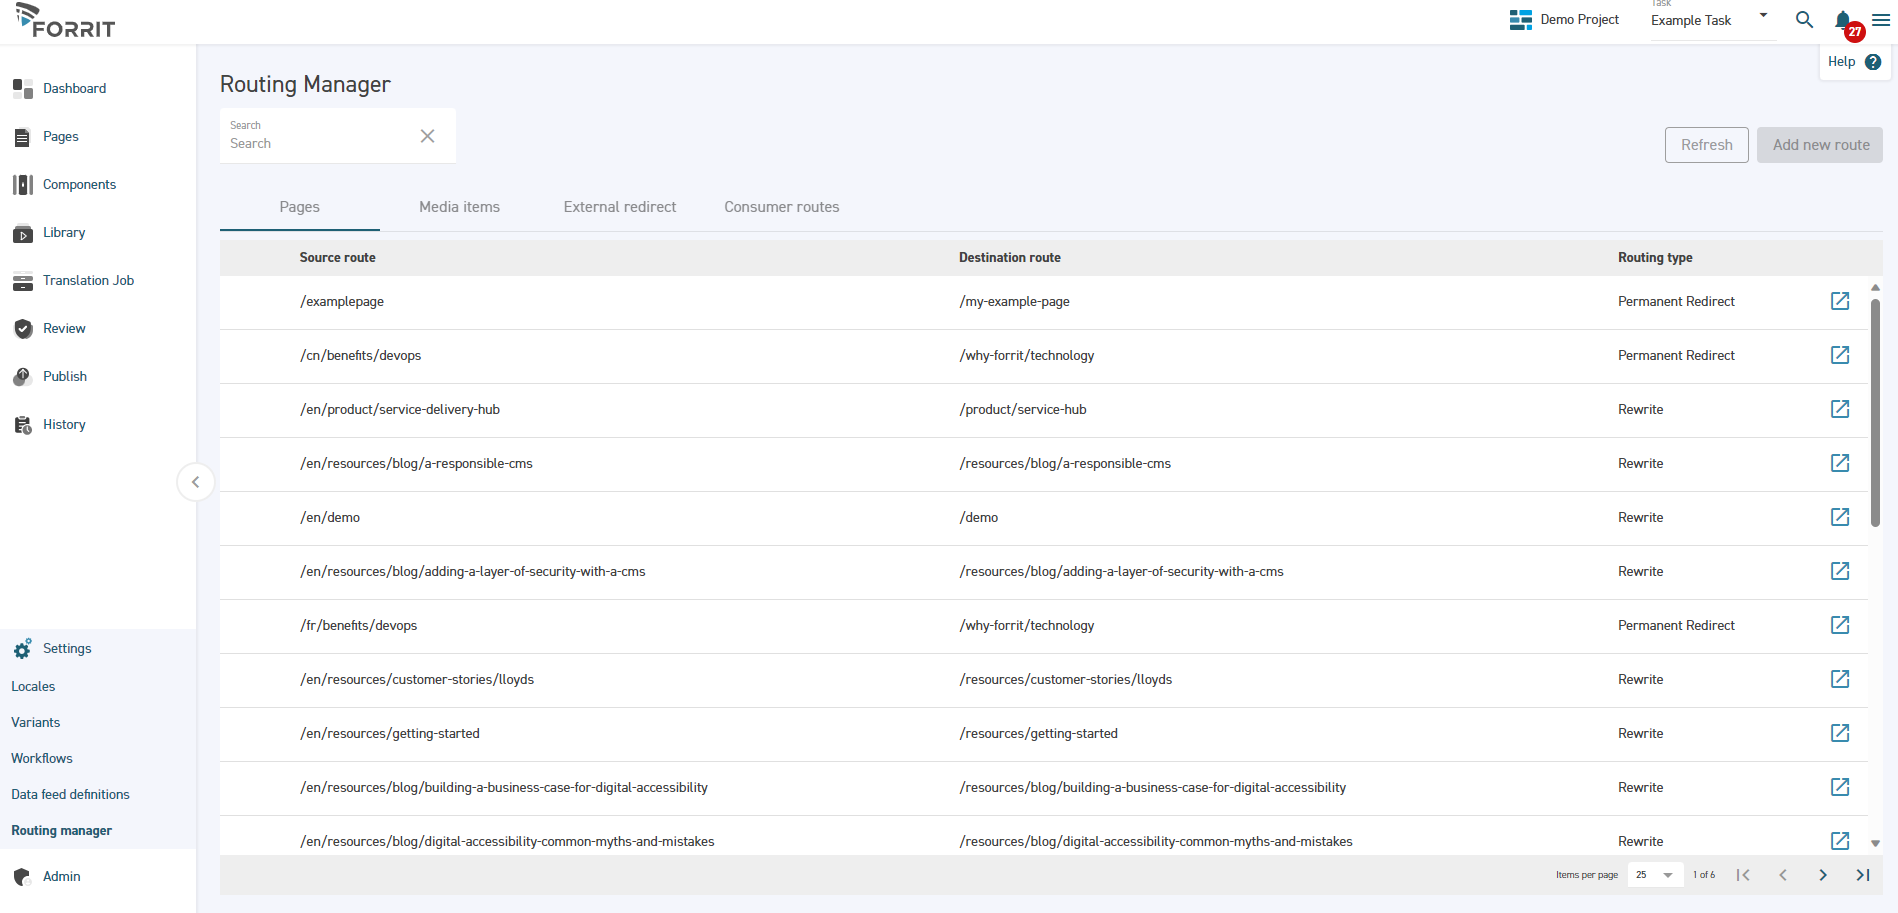Open the Publish section
Viewport: 1898px width, 913px height.
pos(64,376)
